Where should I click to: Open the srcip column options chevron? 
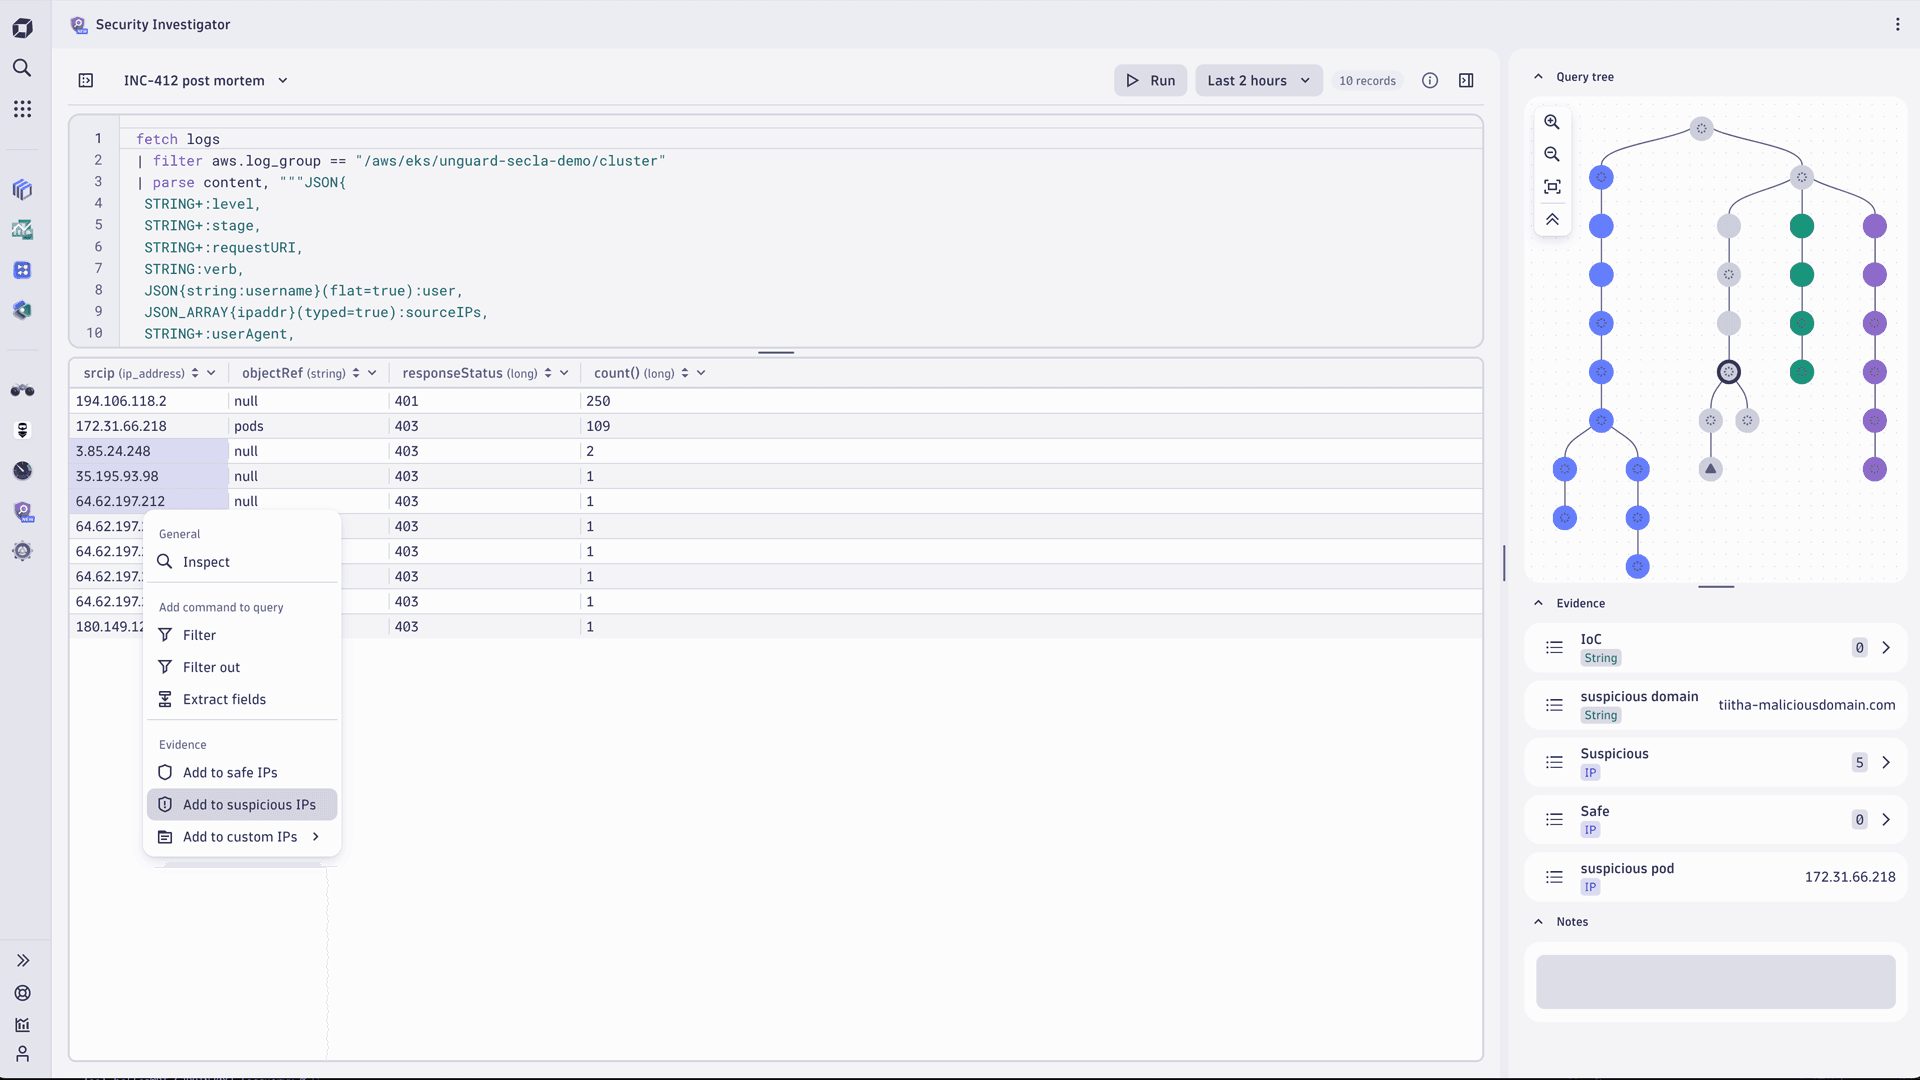click(211, 373)
